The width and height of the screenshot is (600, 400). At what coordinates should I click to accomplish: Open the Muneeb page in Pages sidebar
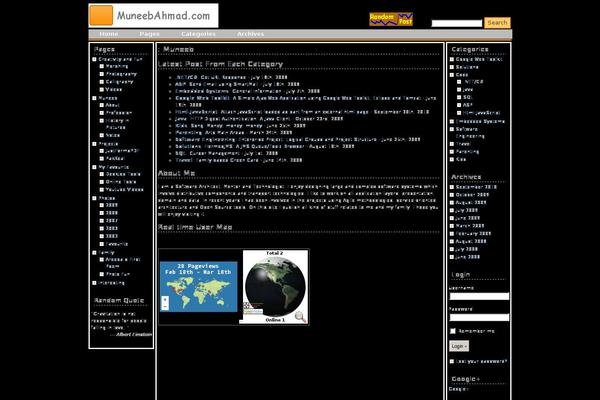tap(108, 98)
